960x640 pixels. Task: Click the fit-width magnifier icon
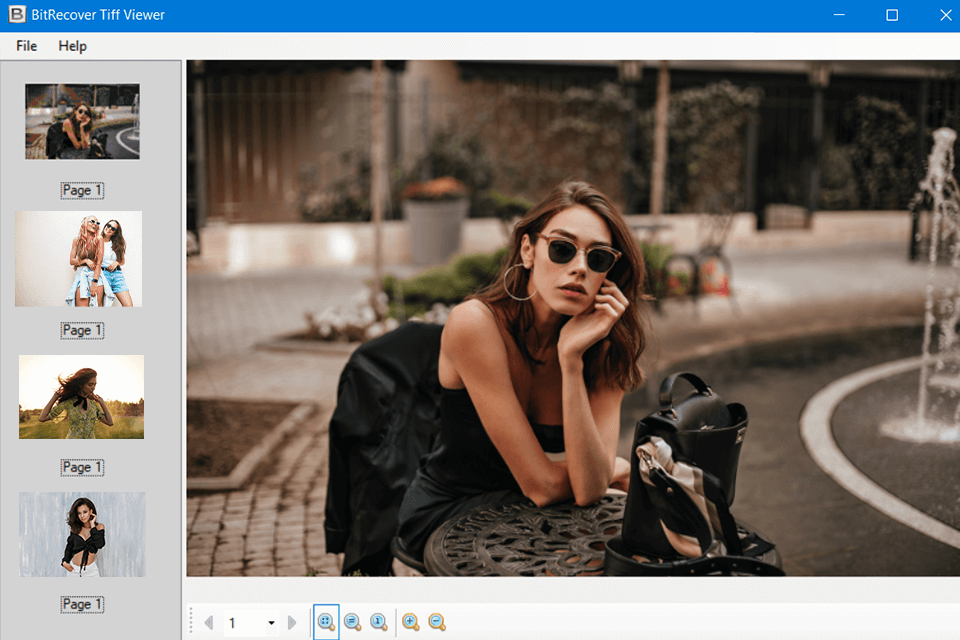[x=352, y=622]
